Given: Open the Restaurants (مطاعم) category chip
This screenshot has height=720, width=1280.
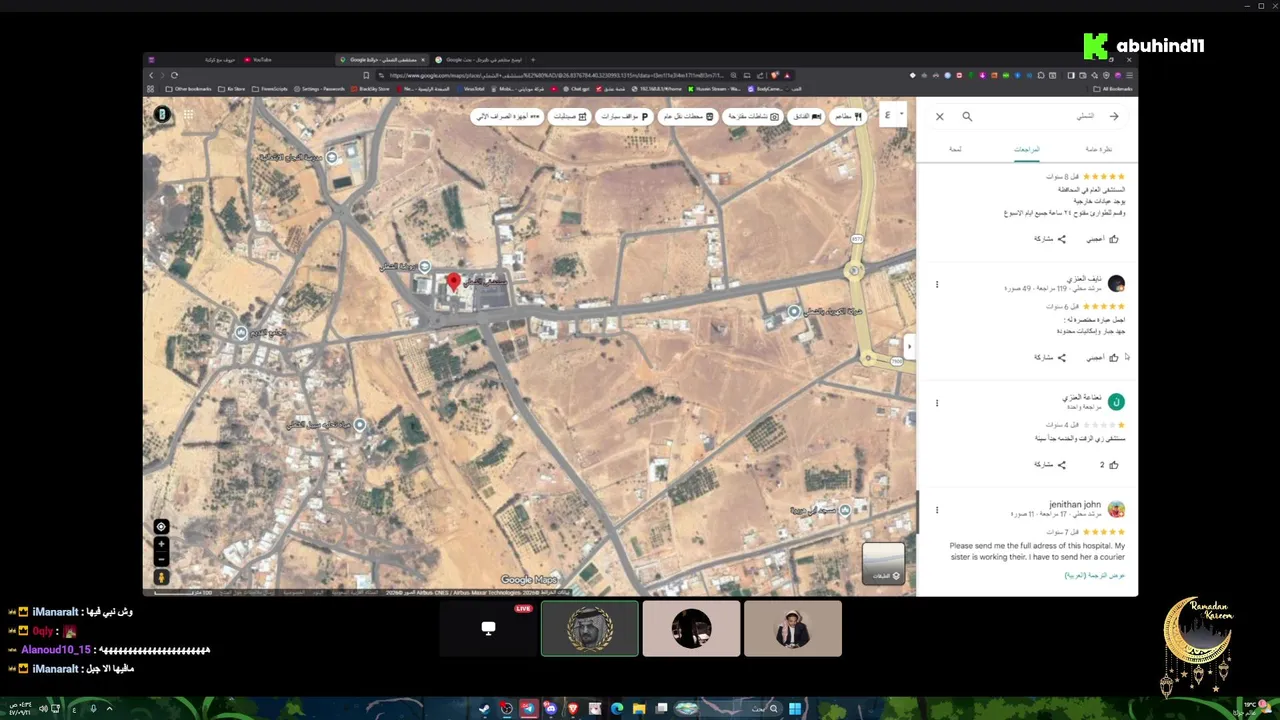Looking at the screenshot, I should coord(848,116).
